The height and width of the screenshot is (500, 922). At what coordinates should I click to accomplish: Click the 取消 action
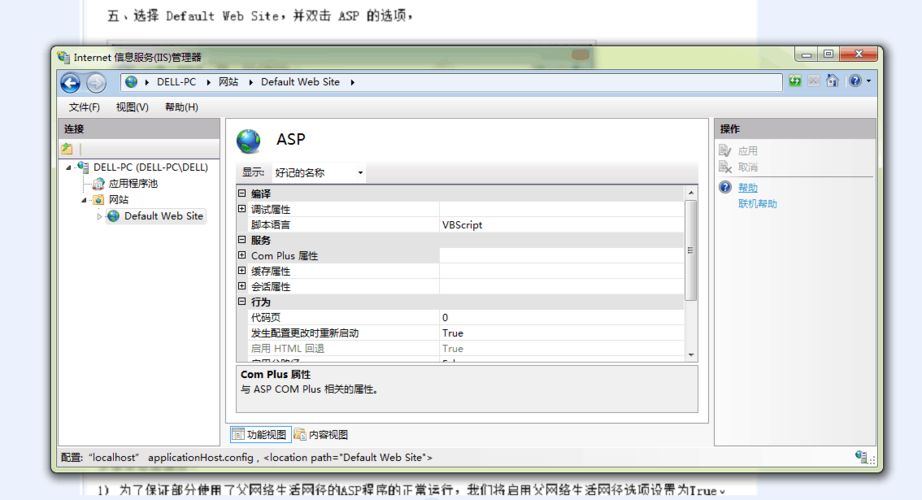coord(748,167)
